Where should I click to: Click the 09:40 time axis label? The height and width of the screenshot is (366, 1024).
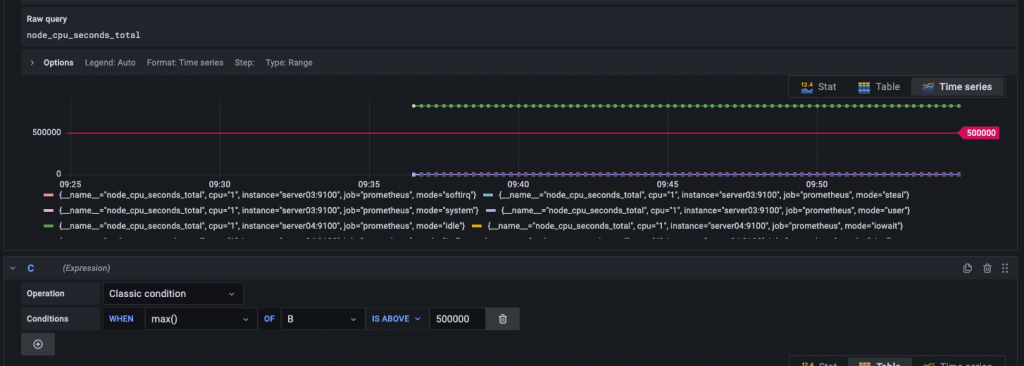click(x=518, y=184)
